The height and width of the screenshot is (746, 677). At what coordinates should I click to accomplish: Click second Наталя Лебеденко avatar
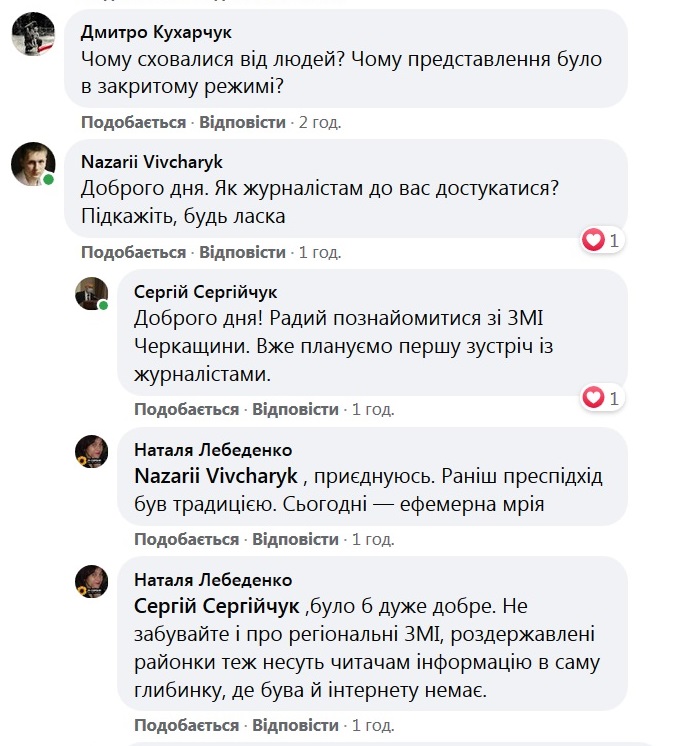click(x=92, y=581)
